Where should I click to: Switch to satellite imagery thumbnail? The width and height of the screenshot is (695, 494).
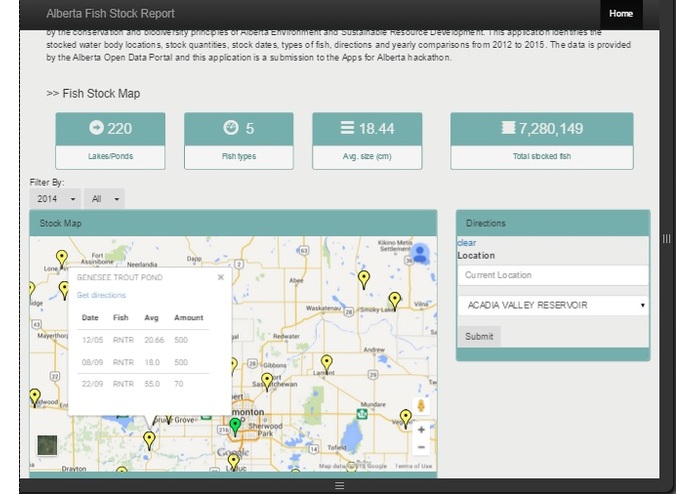(x=47, y=445)
